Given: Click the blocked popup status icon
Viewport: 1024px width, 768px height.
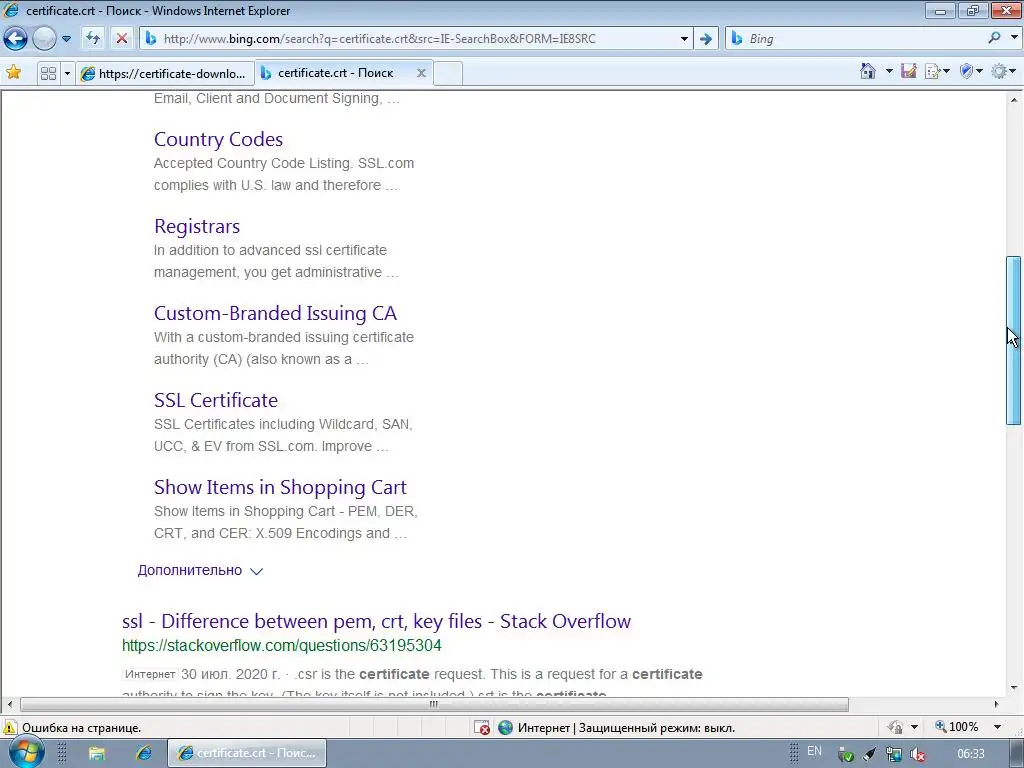Looking at the screenshot, I should pos(482,728).
